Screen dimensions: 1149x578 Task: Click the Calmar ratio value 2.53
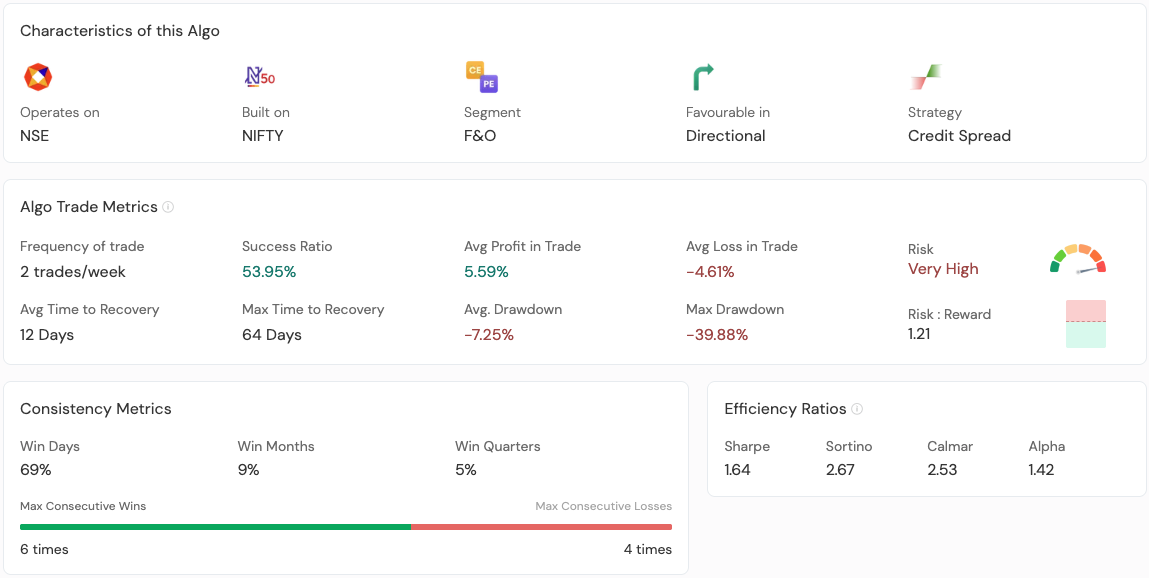[942, 470]
